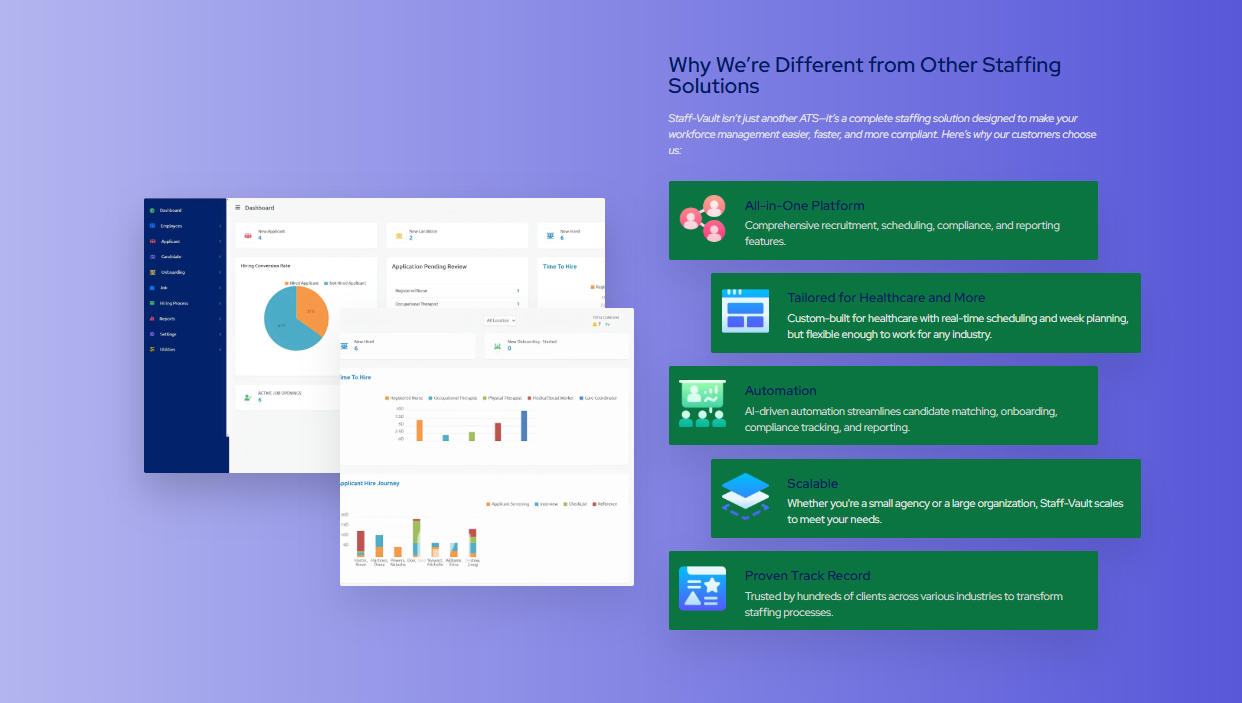The height and width of the screenshot is (703, 1242).
Task: Click the Candidate sidebar icon
Action: tap(152, 257)
